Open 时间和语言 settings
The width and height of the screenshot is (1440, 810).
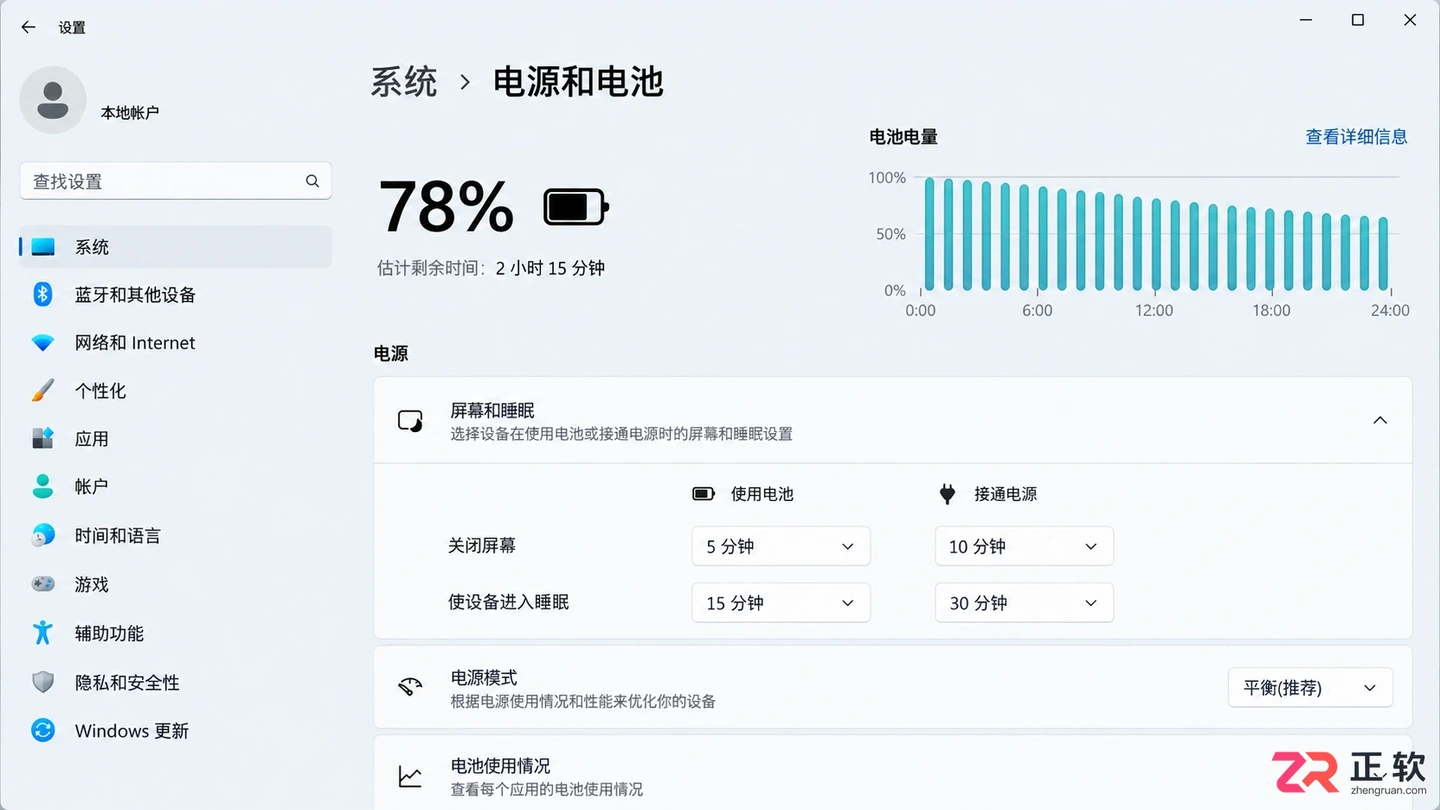pyautogui.click(x=176, y=535)
